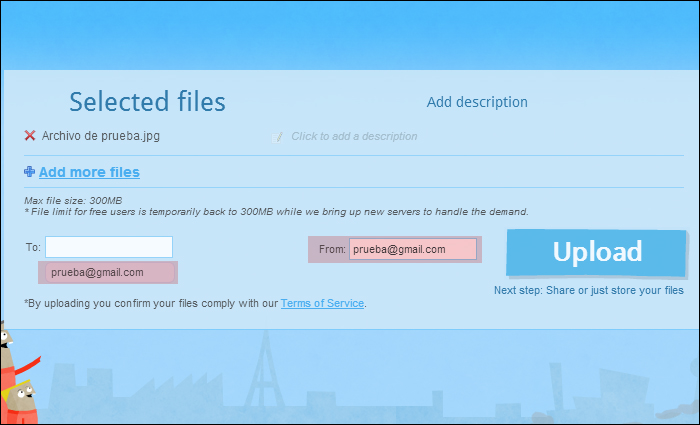Select the Archivo de prueba.jpg filename
This screenshot has height=425, width=700.
pyautogui.click(x=100, y=136)
